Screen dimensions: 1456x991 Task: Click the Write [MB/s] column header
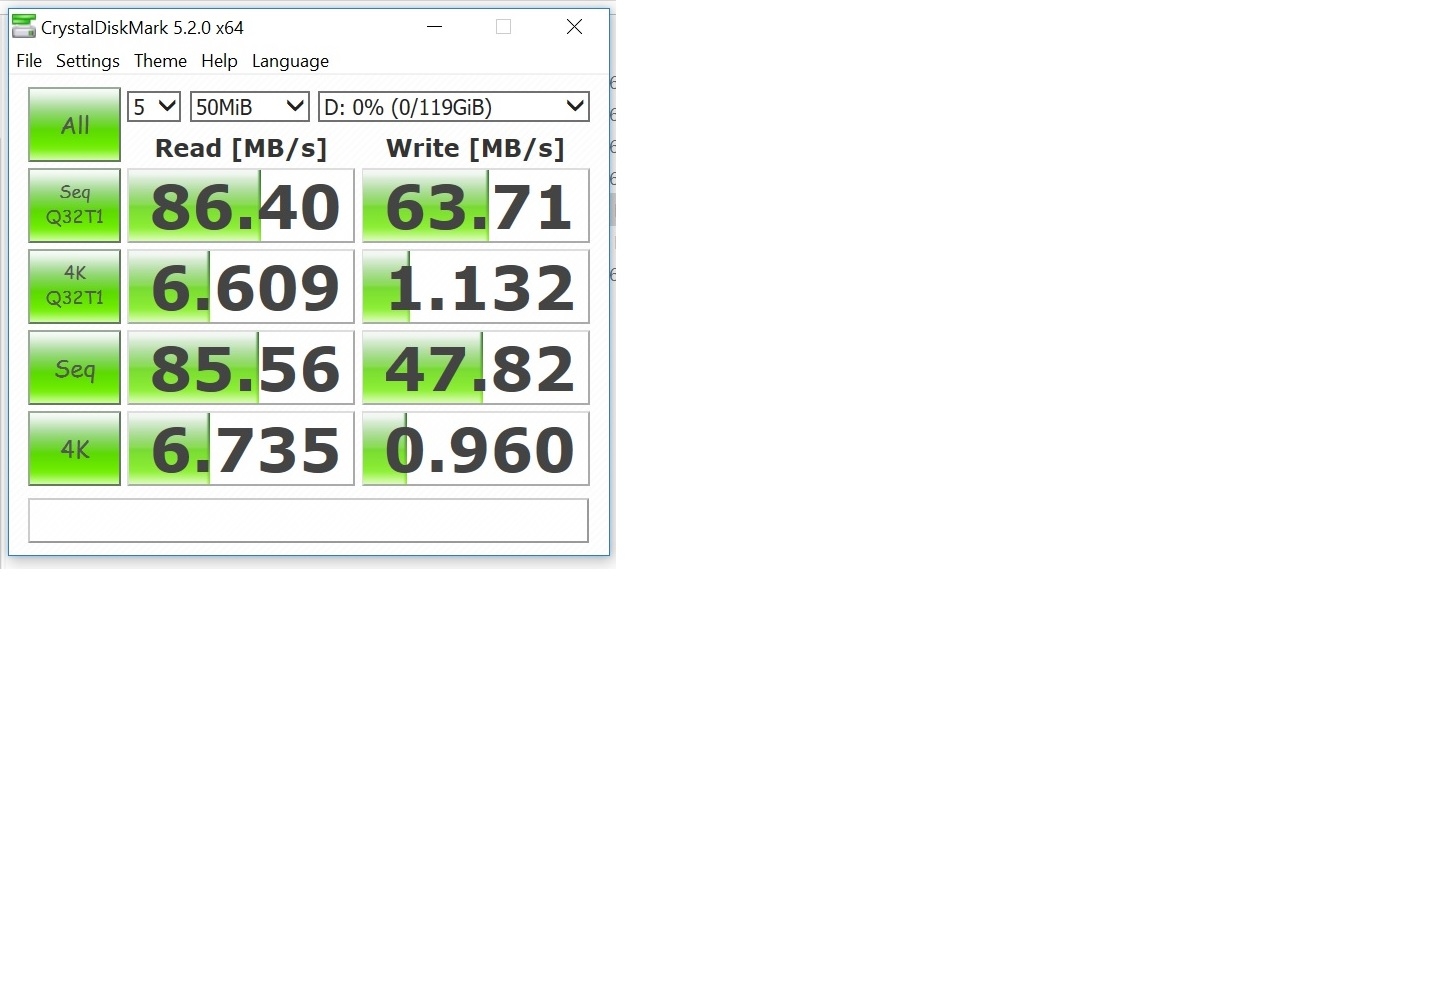(476, 148)
